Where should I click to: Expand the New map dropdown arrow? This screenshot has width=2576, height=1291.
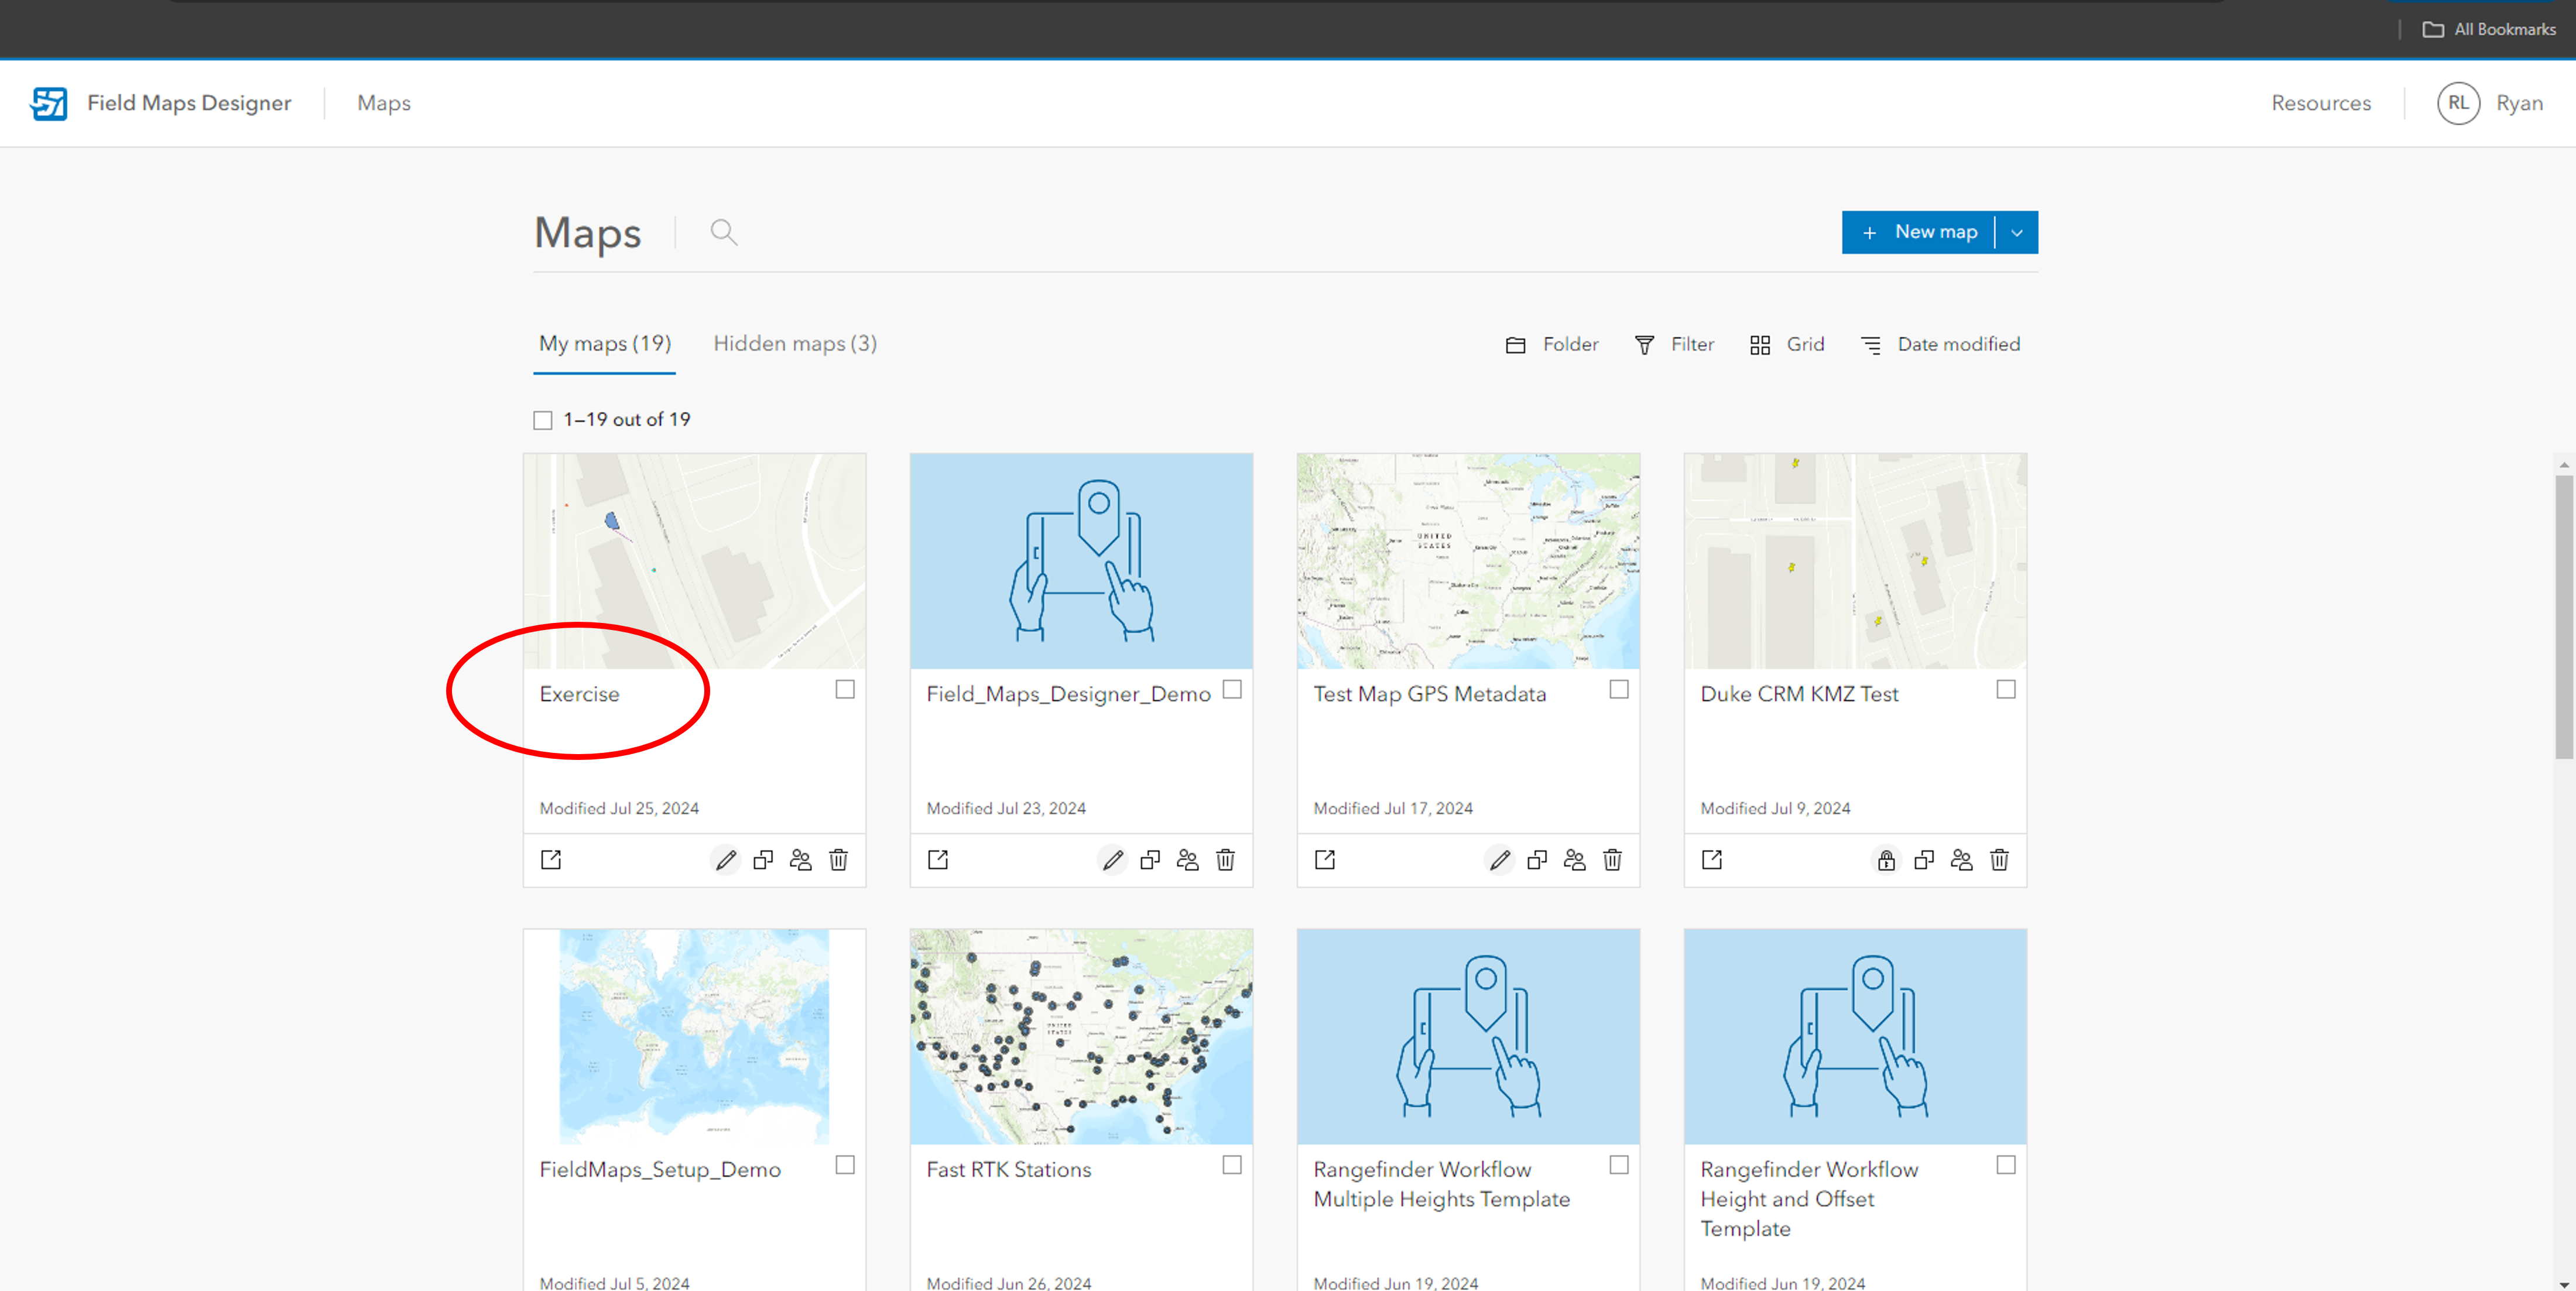2017,232
